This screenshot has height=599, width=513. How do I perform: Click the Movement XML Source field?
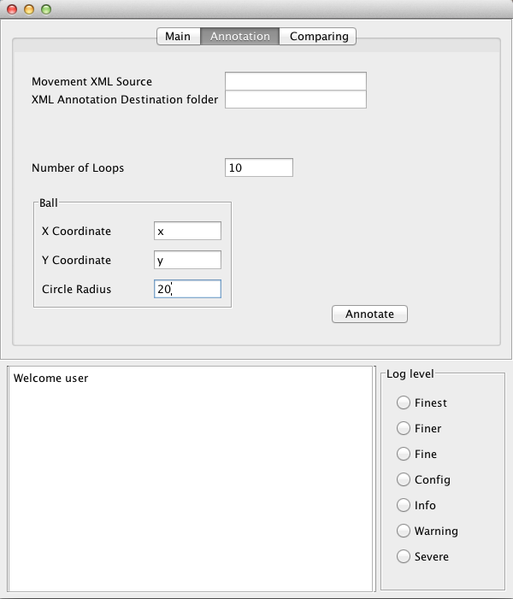(x=296, y=81)
